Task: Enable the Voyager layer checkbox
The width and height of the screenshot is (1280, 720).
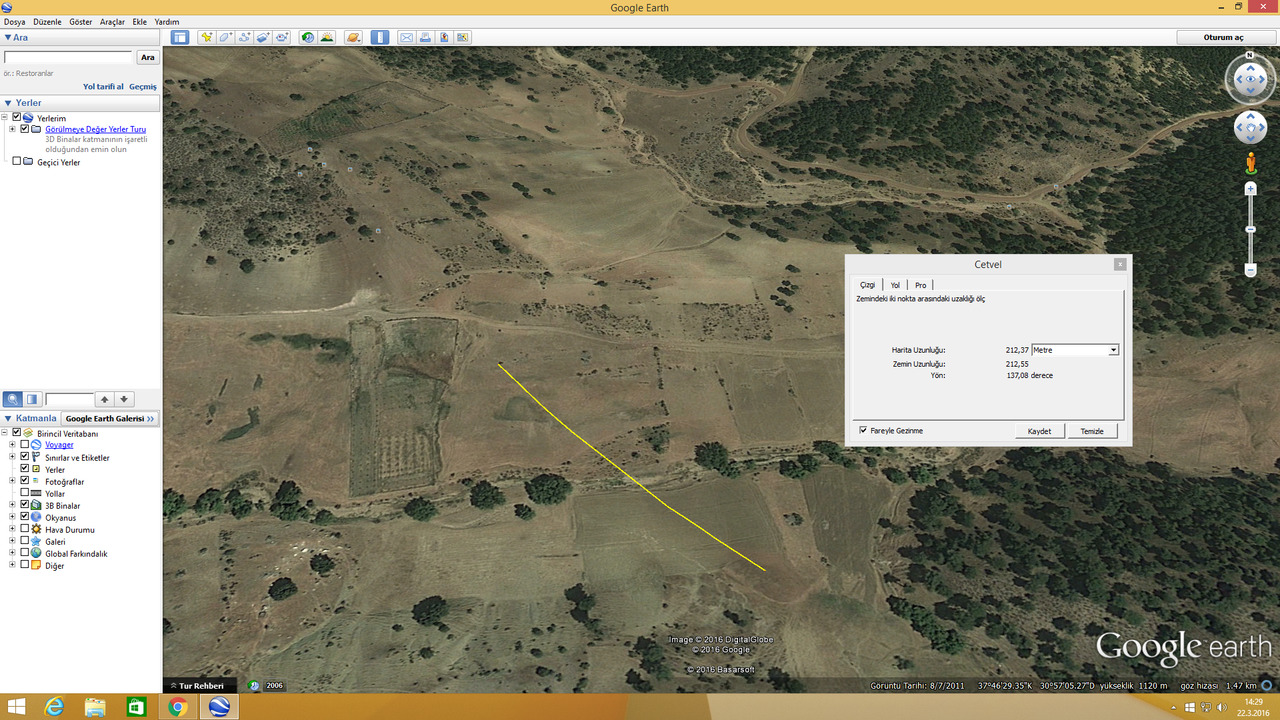Action: tap(25, 445)
